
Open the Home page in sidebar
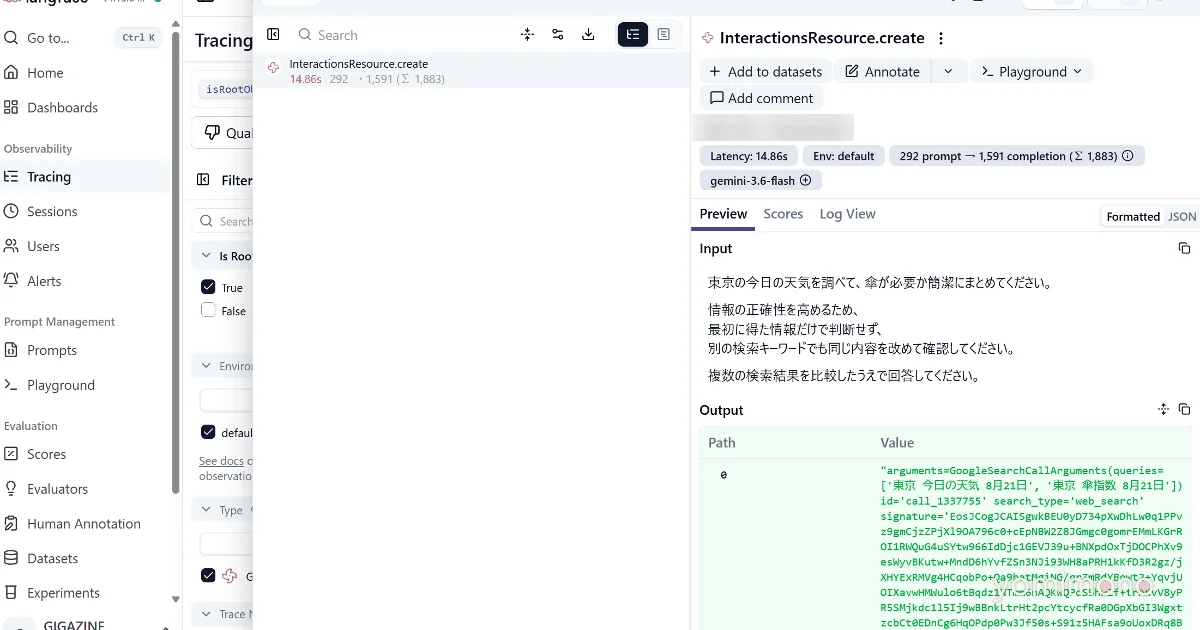(45, 73)
